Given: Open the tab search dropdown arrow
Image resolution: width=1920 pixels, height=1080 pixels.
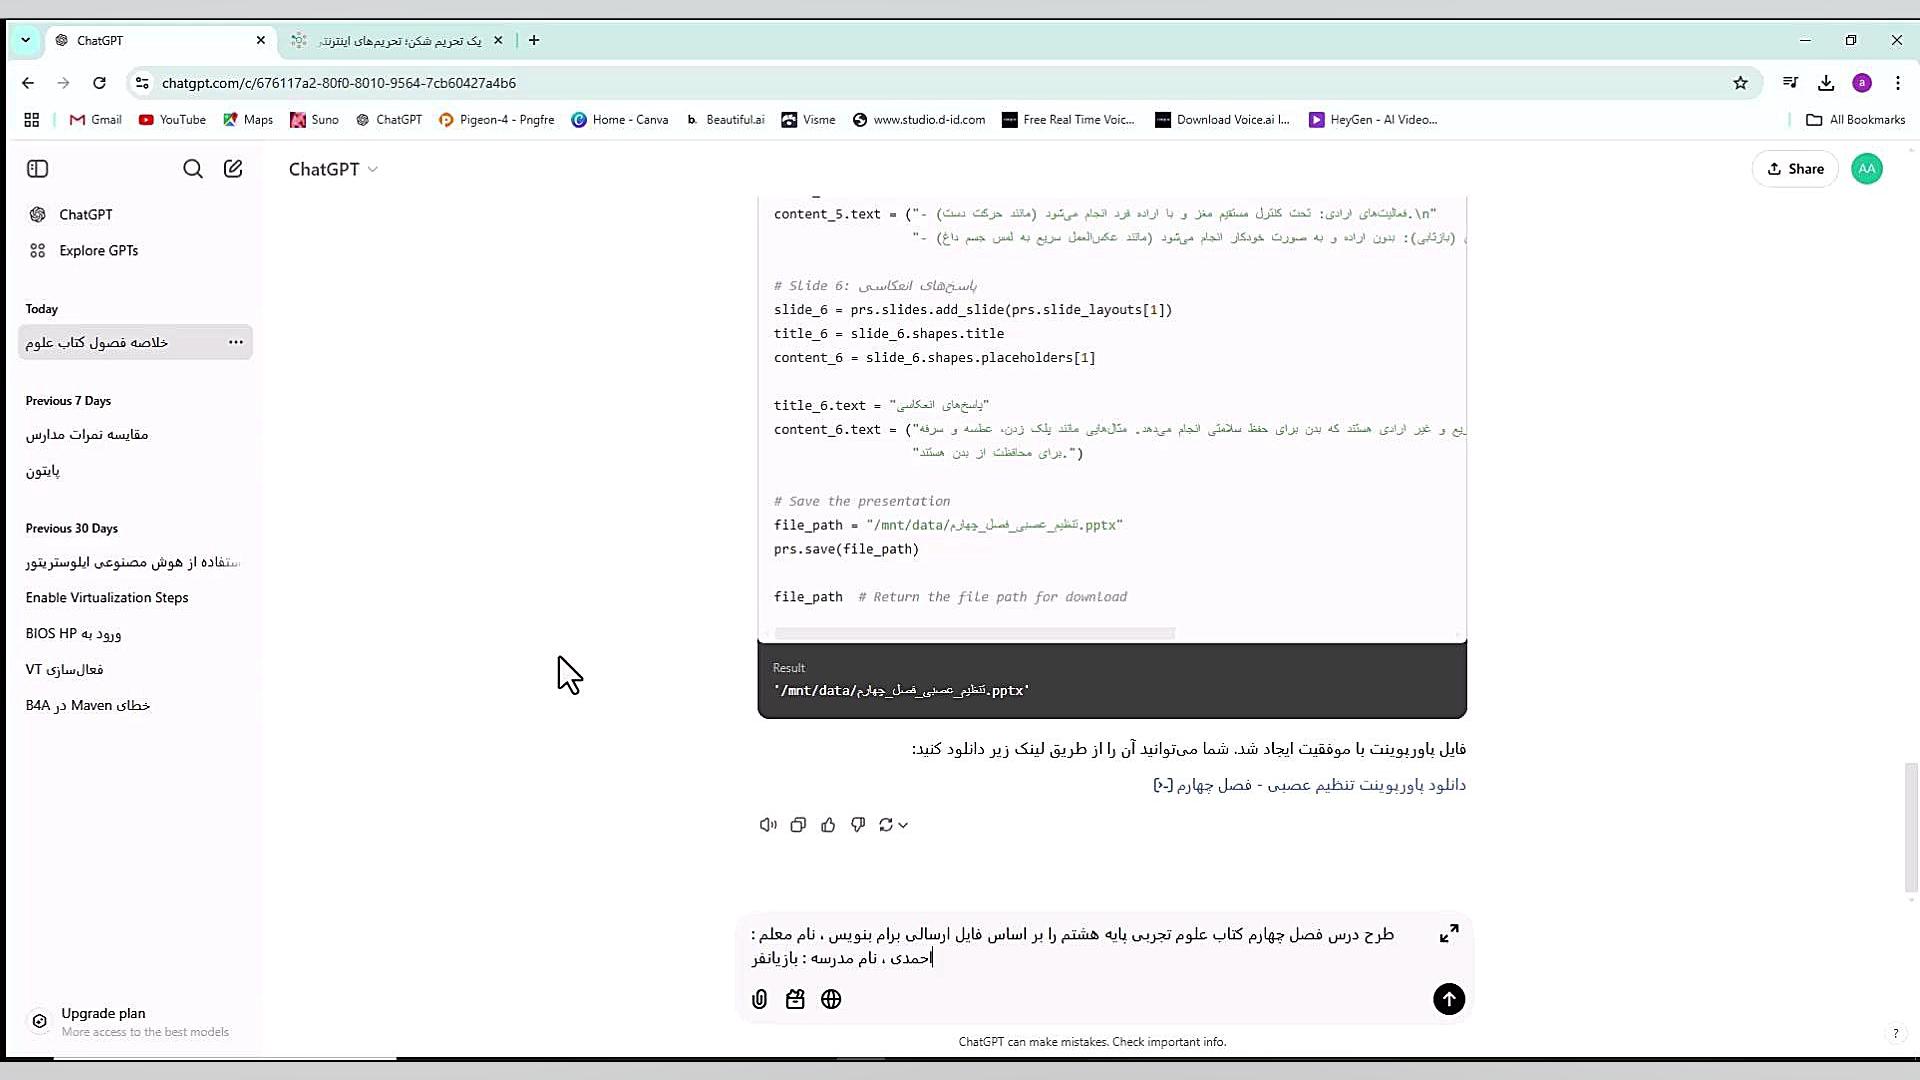Looking at the screenshot, I should click(x=25, y=40).
